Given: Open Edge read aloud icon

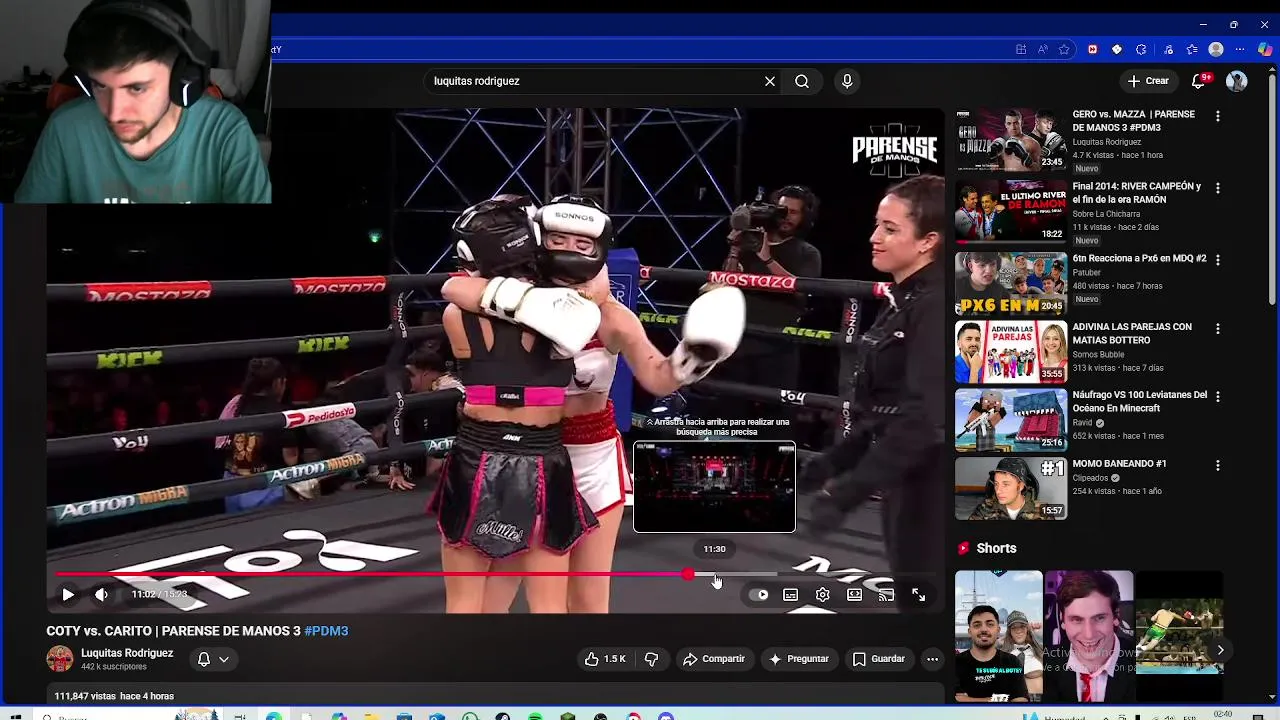Looking at the screenshot, I should (x=1042, y=49).
